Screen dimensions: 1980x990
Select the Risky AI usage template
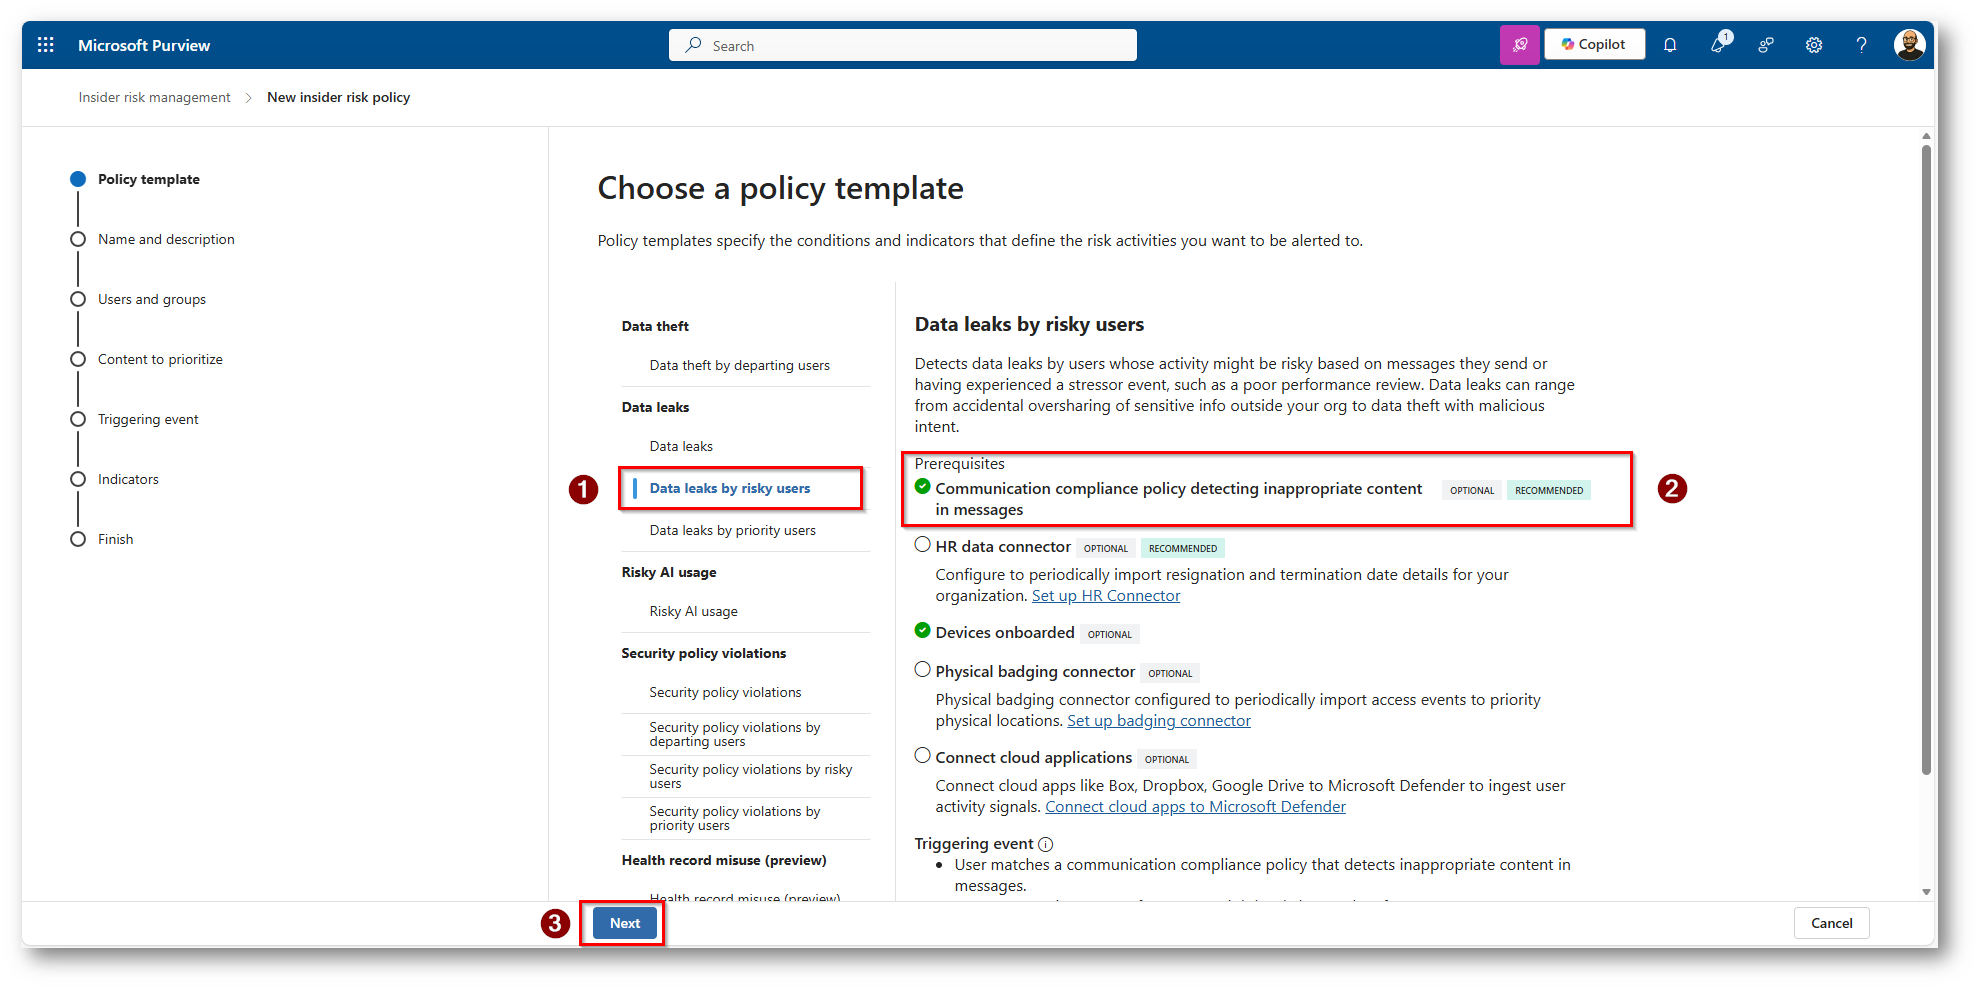click(693, 612)
